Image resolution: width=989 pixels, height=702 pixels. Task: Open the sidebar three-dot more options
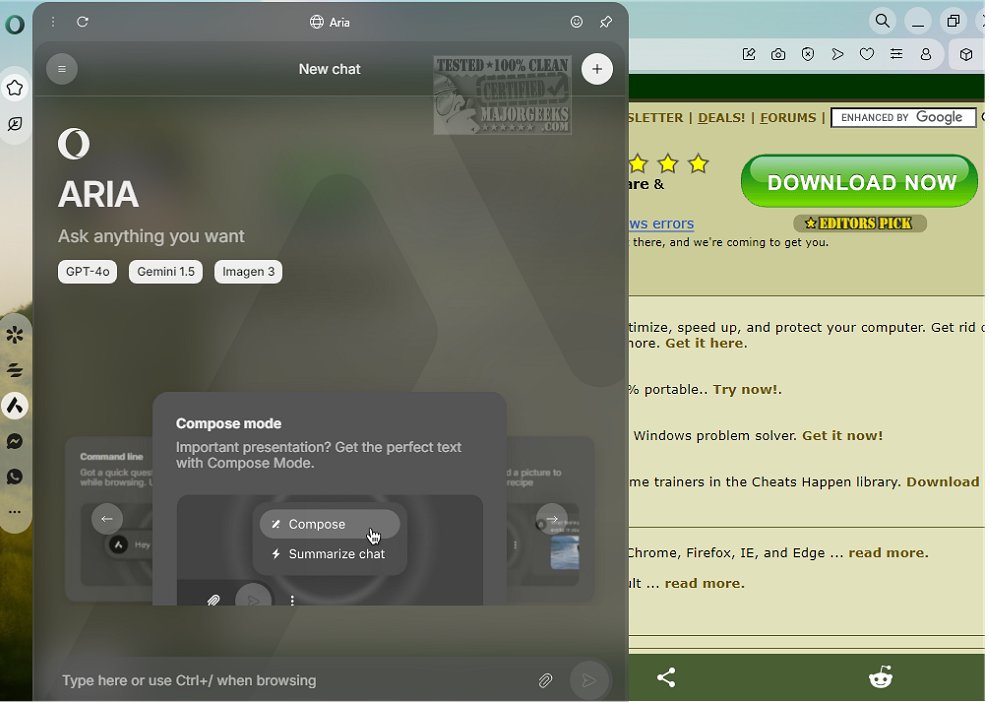click(15, 512)
